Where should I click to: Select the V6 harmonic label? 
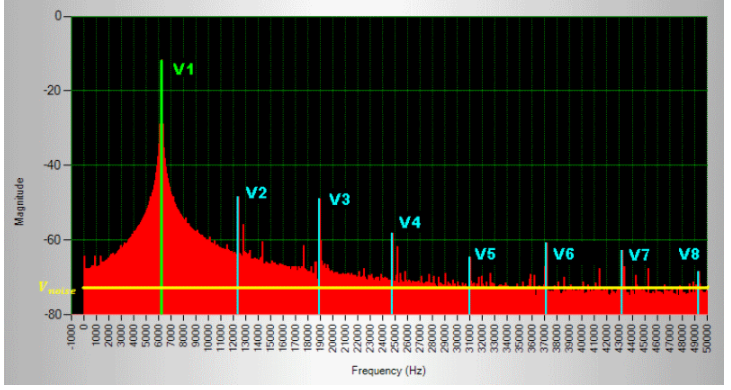pyautogui.click(x=564, y=254)
